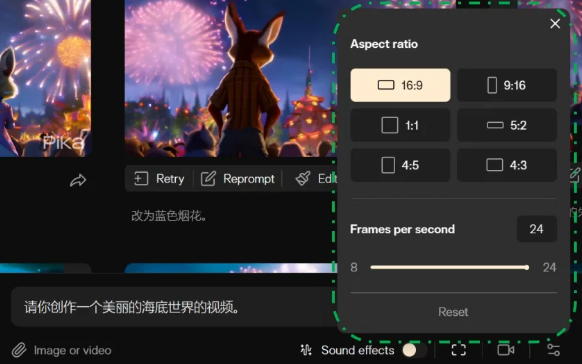This screenshot has width=582, height=364.
Task: Open the rabbit fireworks video thumbnail
Action: (x=231, y=78)
